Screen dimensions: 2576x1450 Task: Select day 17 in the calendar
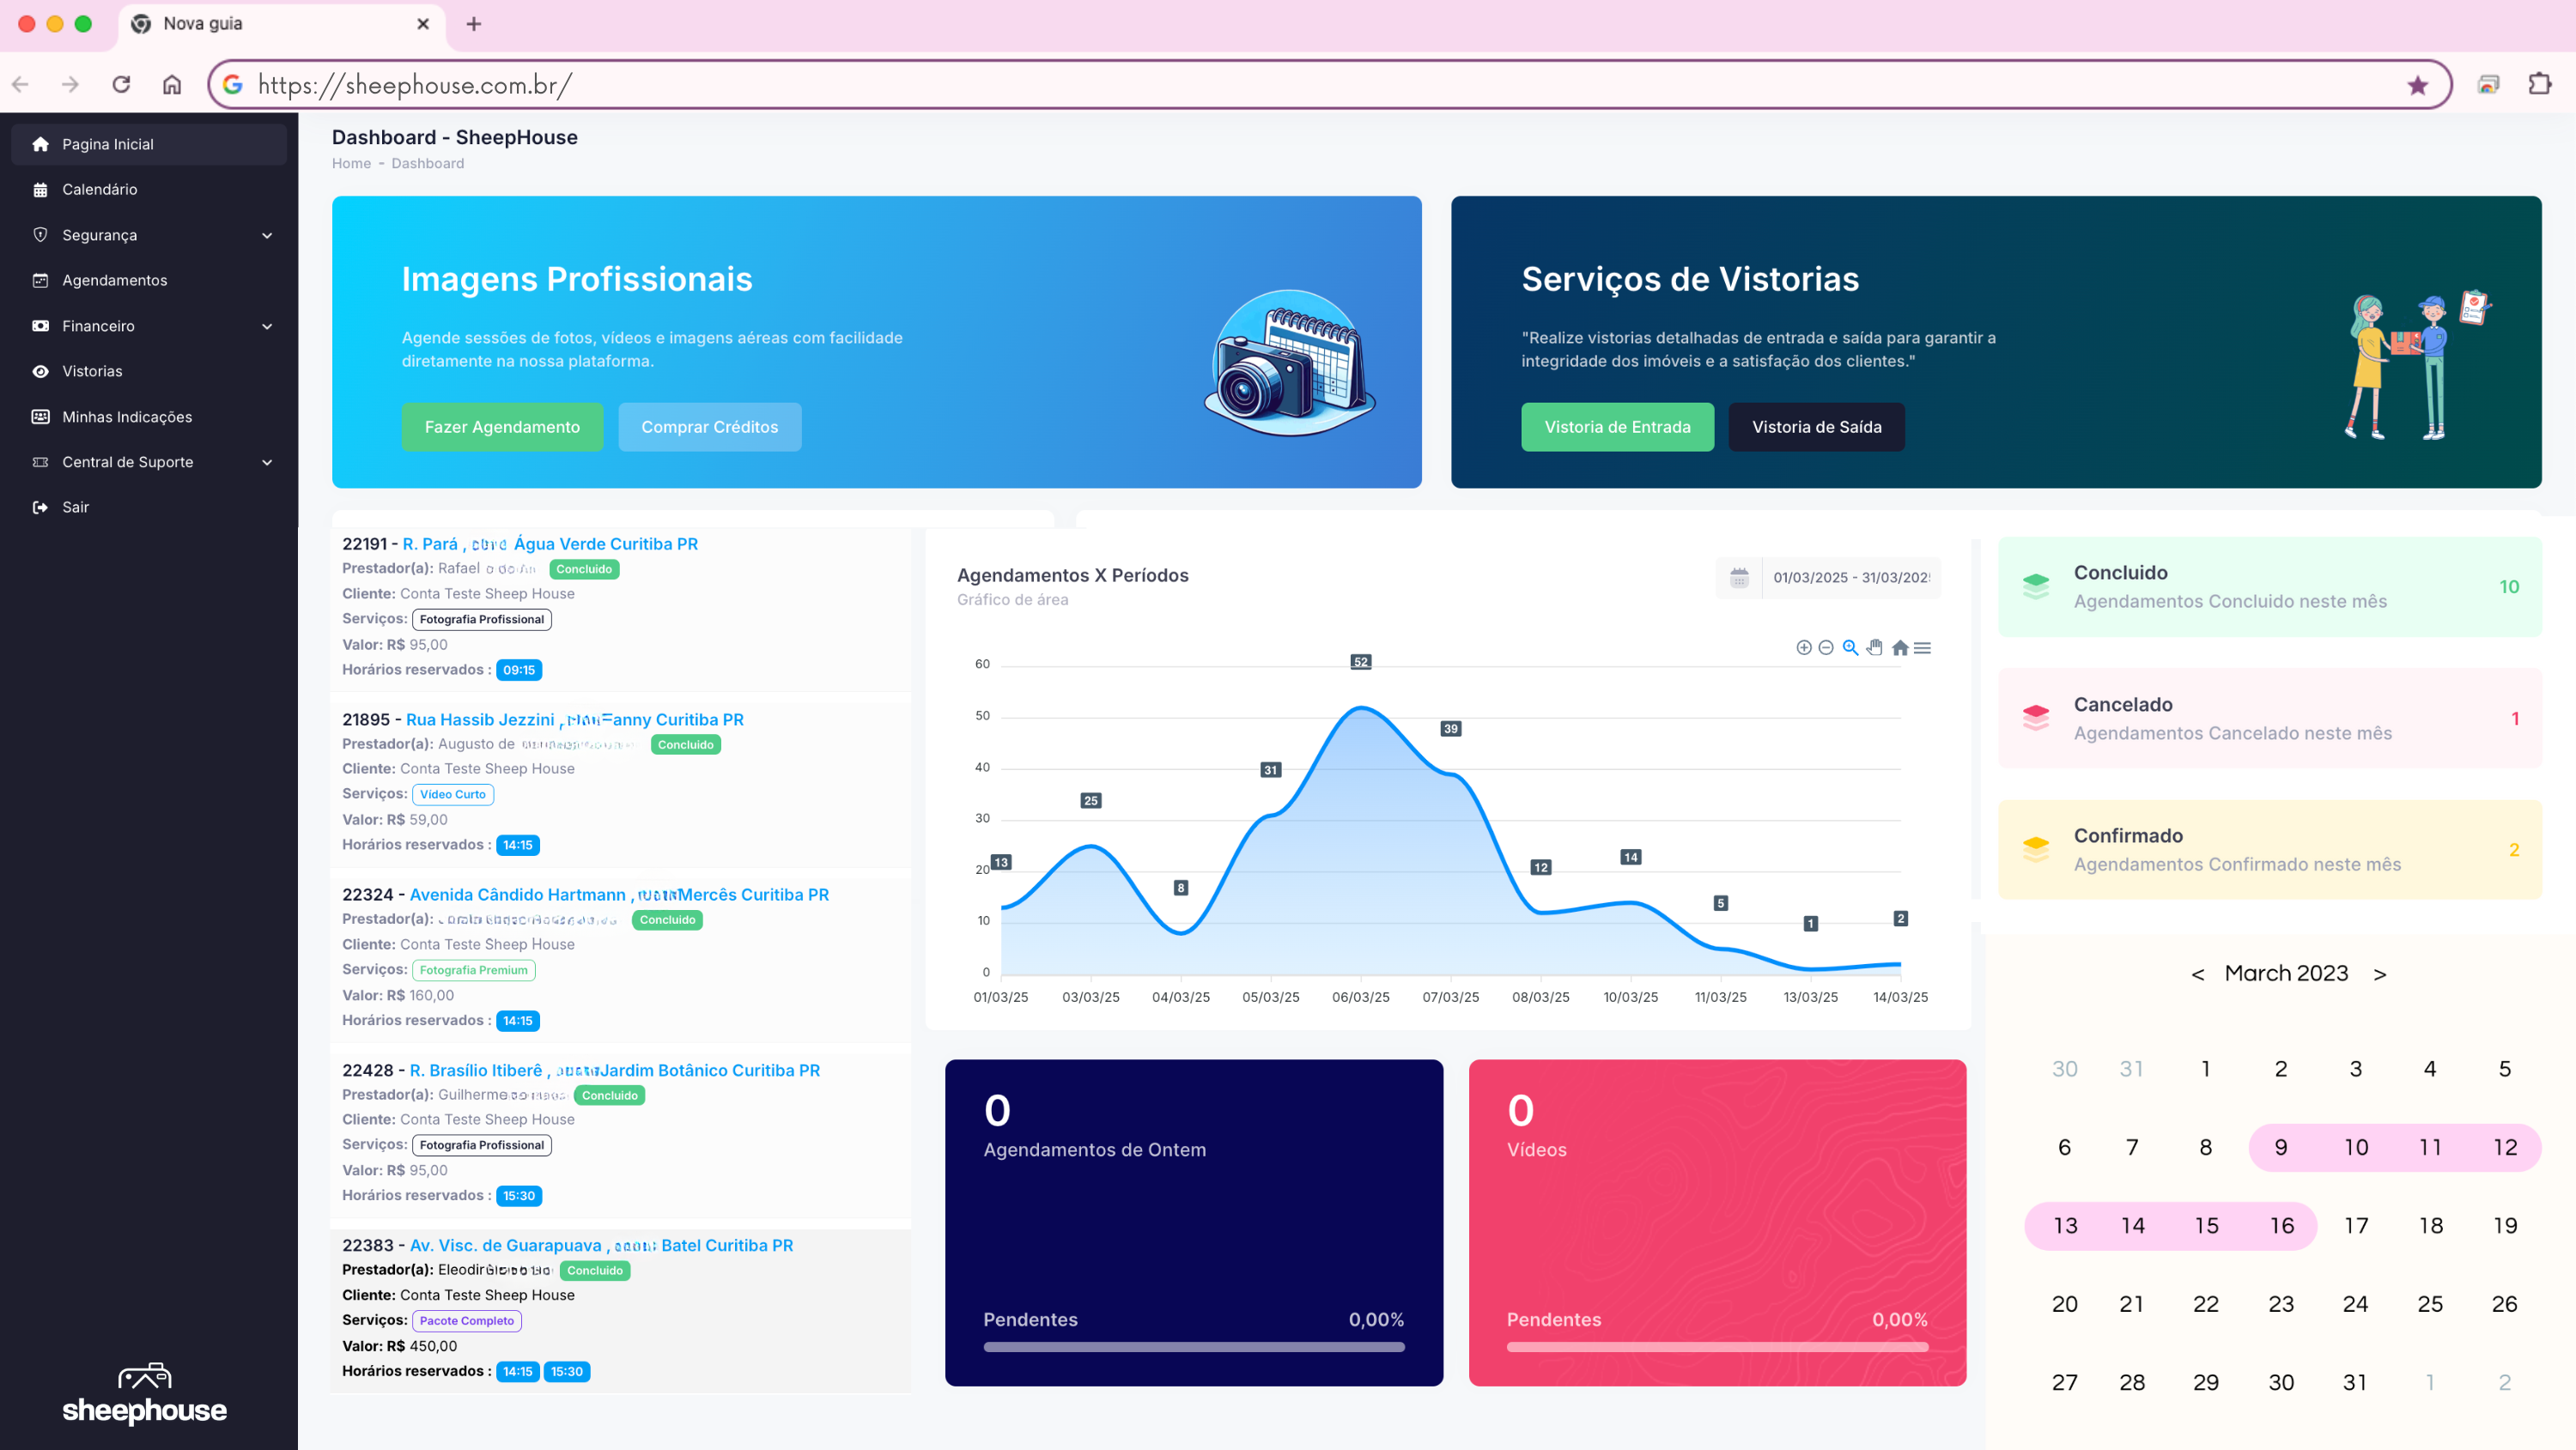[2356, 1226]
